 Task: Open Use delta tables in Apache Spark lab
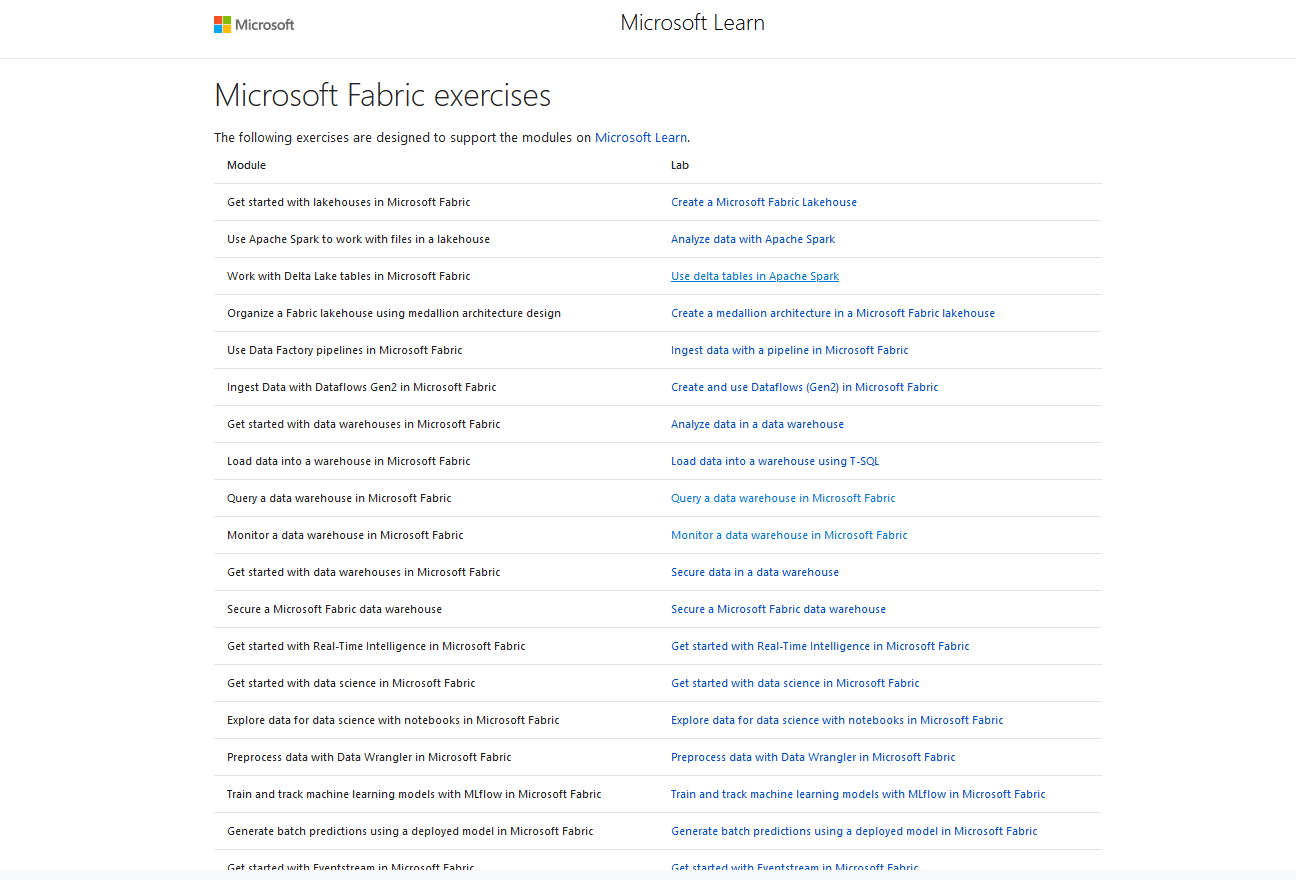tap(755, 276)
